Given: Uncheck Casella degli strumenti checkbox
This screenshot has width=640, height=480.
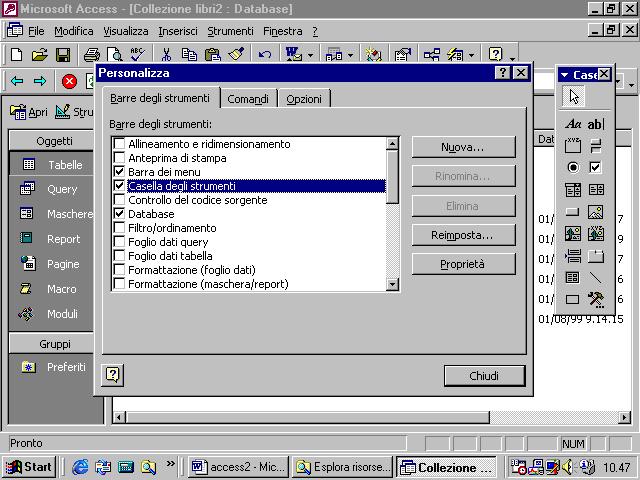Looking at the screenshot, I should click(119, 186).
